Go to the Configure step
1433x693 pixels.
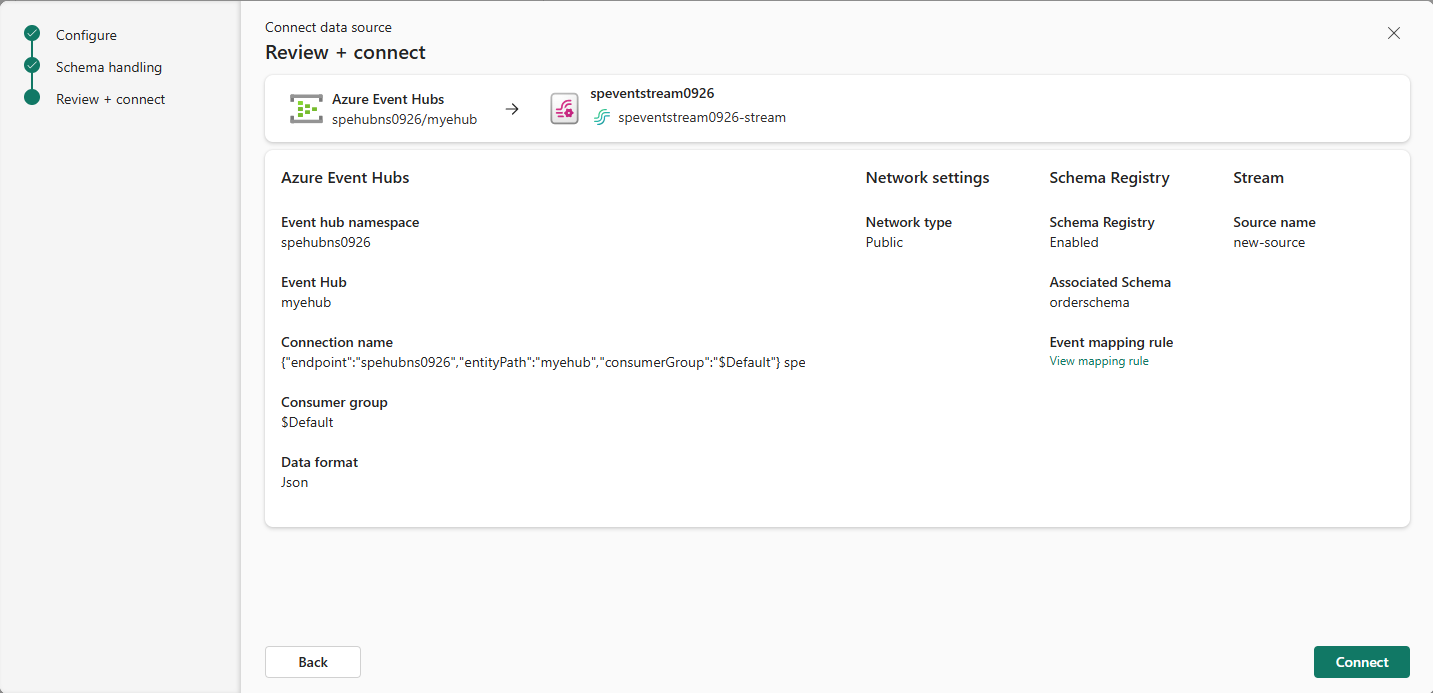86,35
